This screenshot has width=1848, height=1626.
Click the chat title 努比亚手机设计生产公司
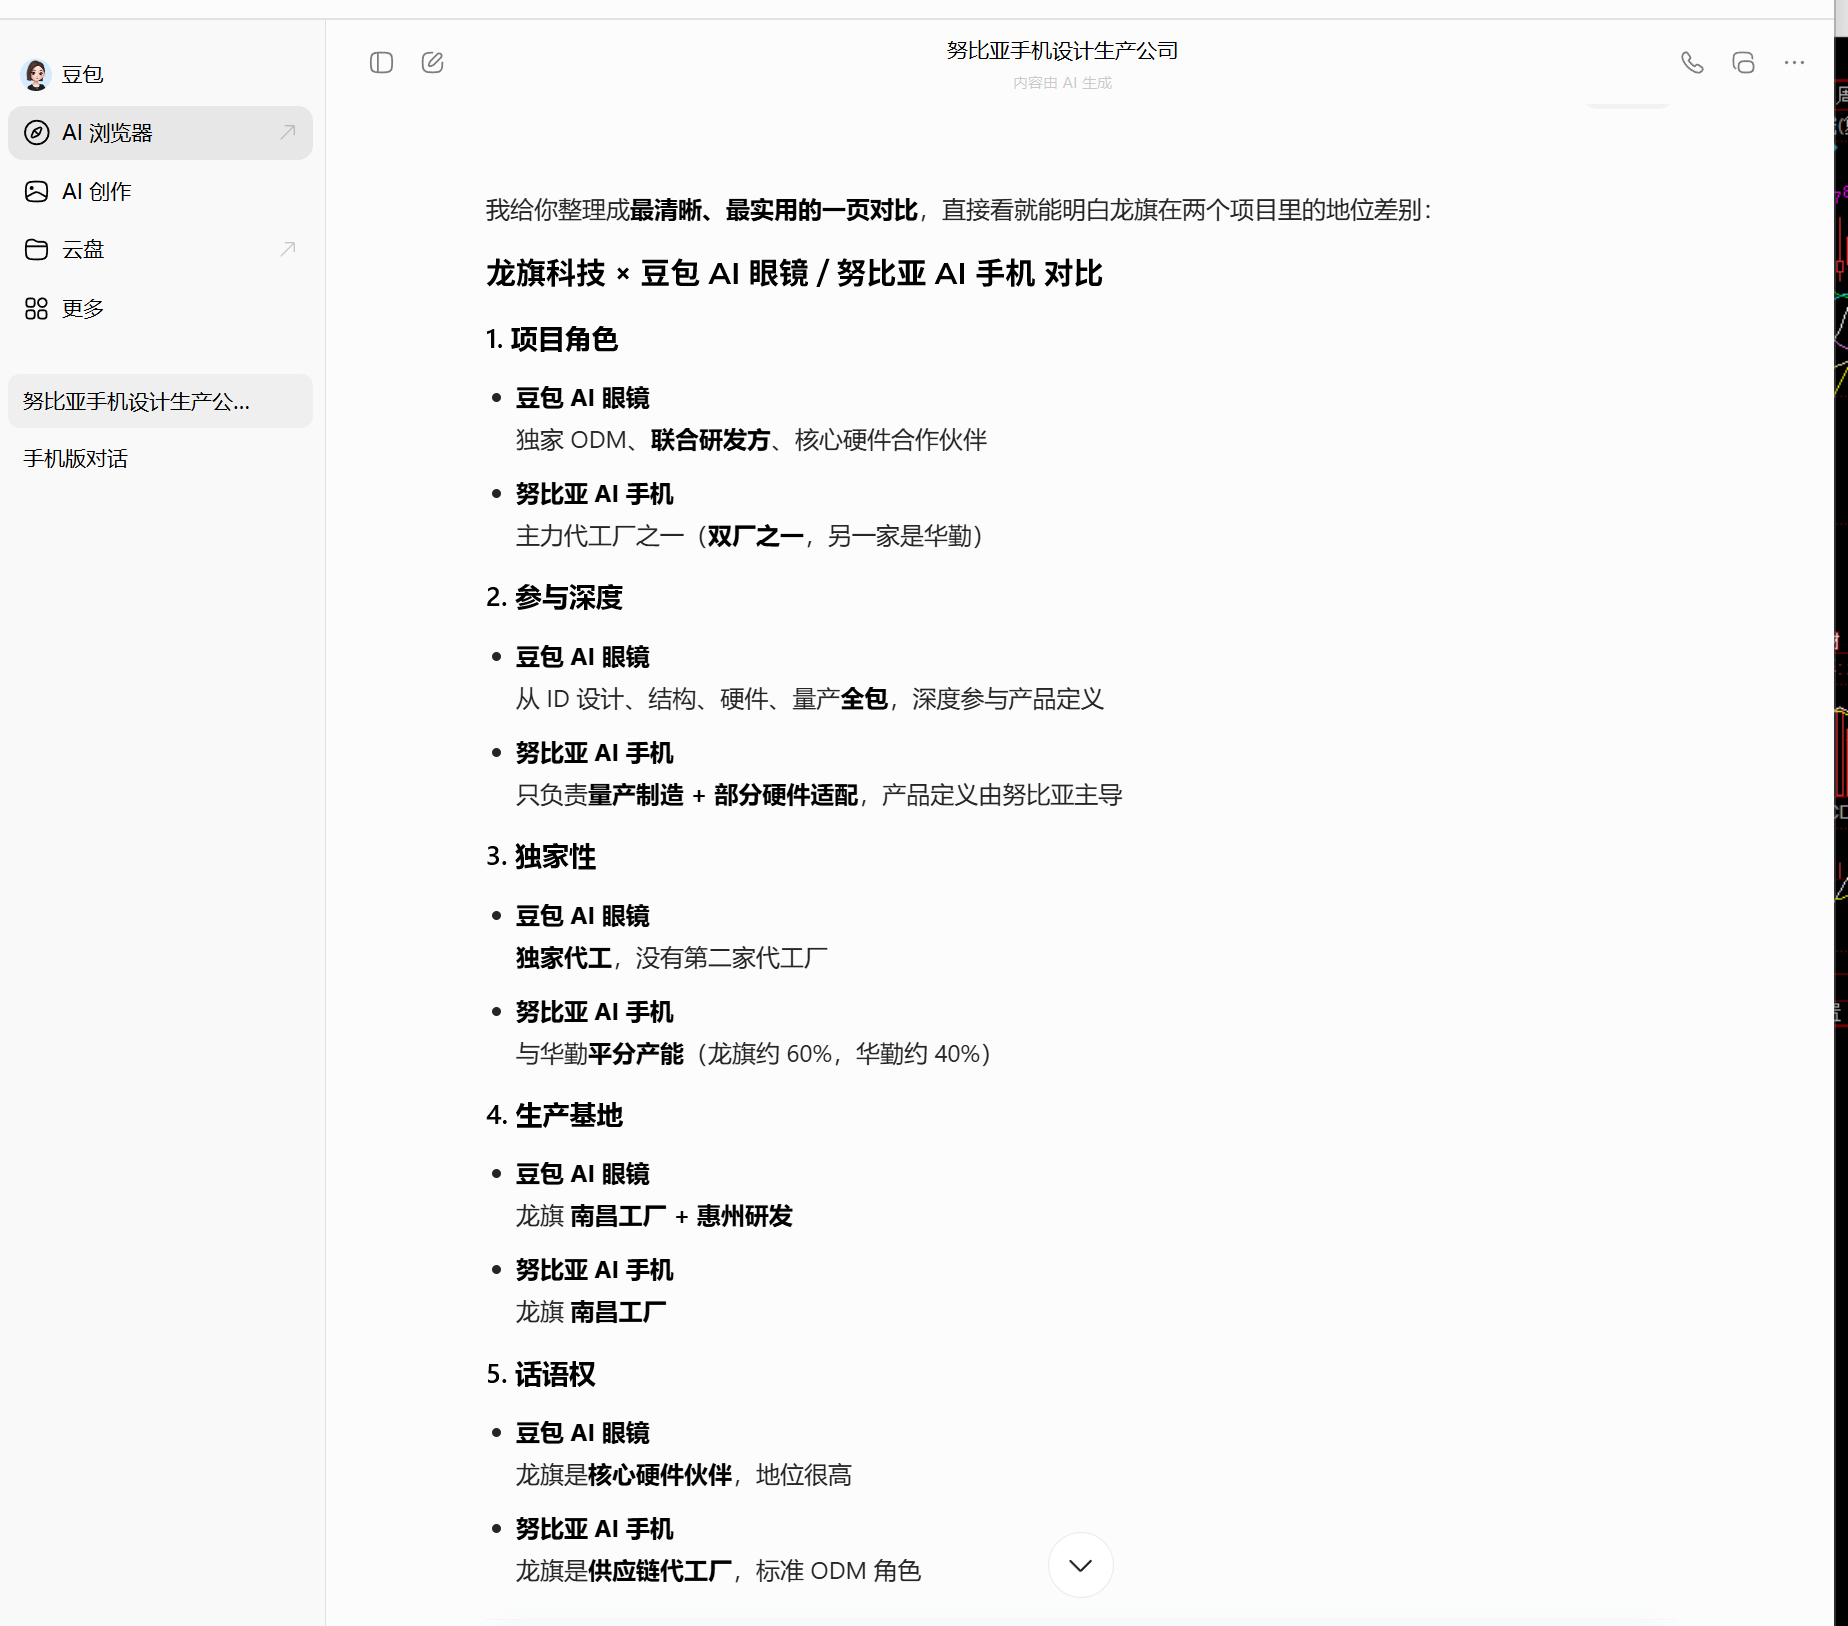point(1062,51)
